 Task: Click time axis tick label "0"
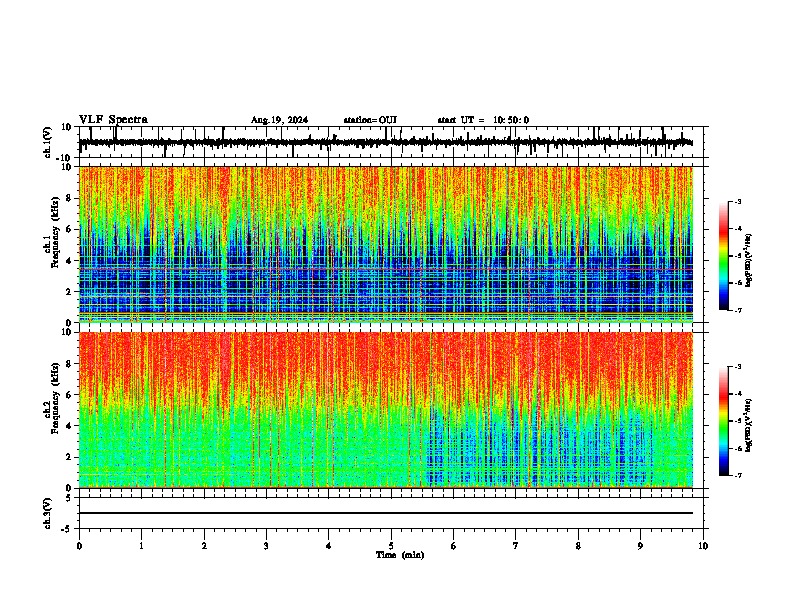coord(79,546)
